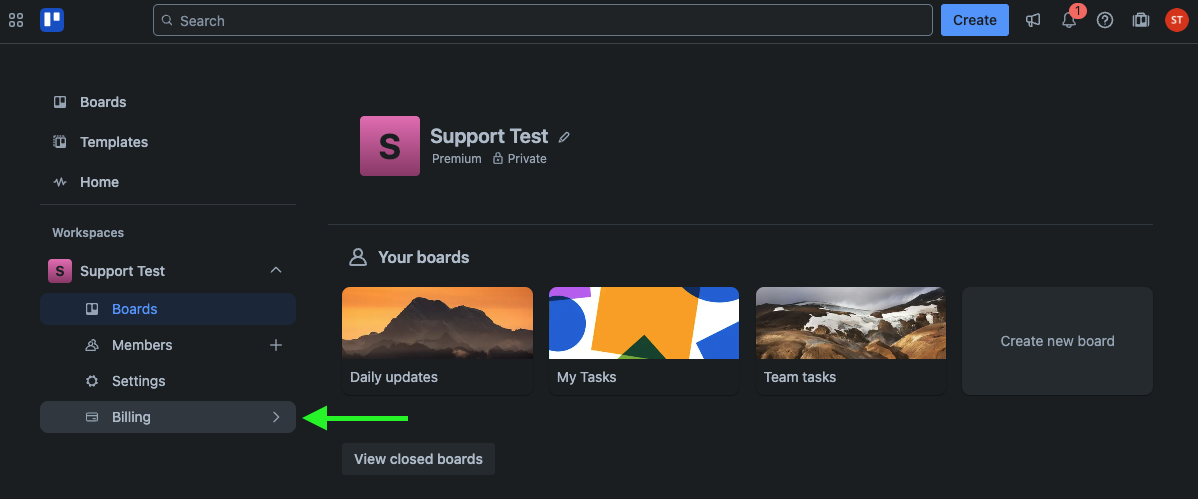Image resolution: width=1198 pixels, height=499 pixels.
Task: Open the Team tasks board
Action: (851, 342)
